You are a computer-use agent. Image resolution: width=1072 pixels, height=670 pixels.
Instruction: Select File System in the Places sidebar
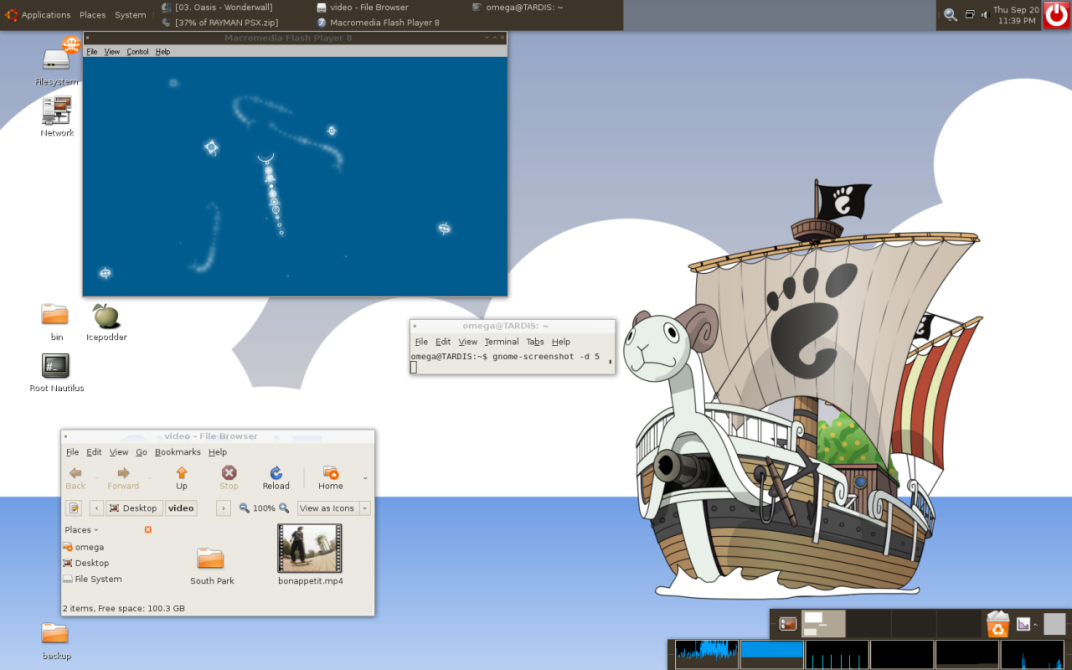click(92, 578)
